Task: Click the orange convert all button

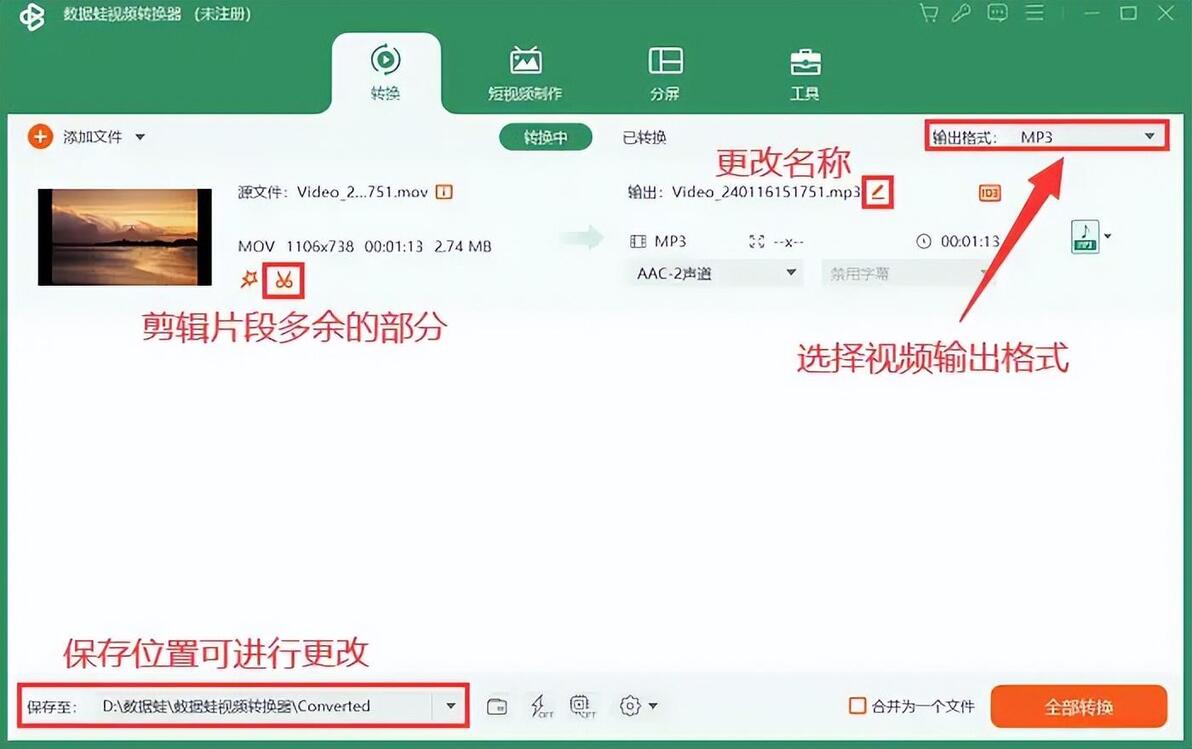Action: click(1078, 706)
